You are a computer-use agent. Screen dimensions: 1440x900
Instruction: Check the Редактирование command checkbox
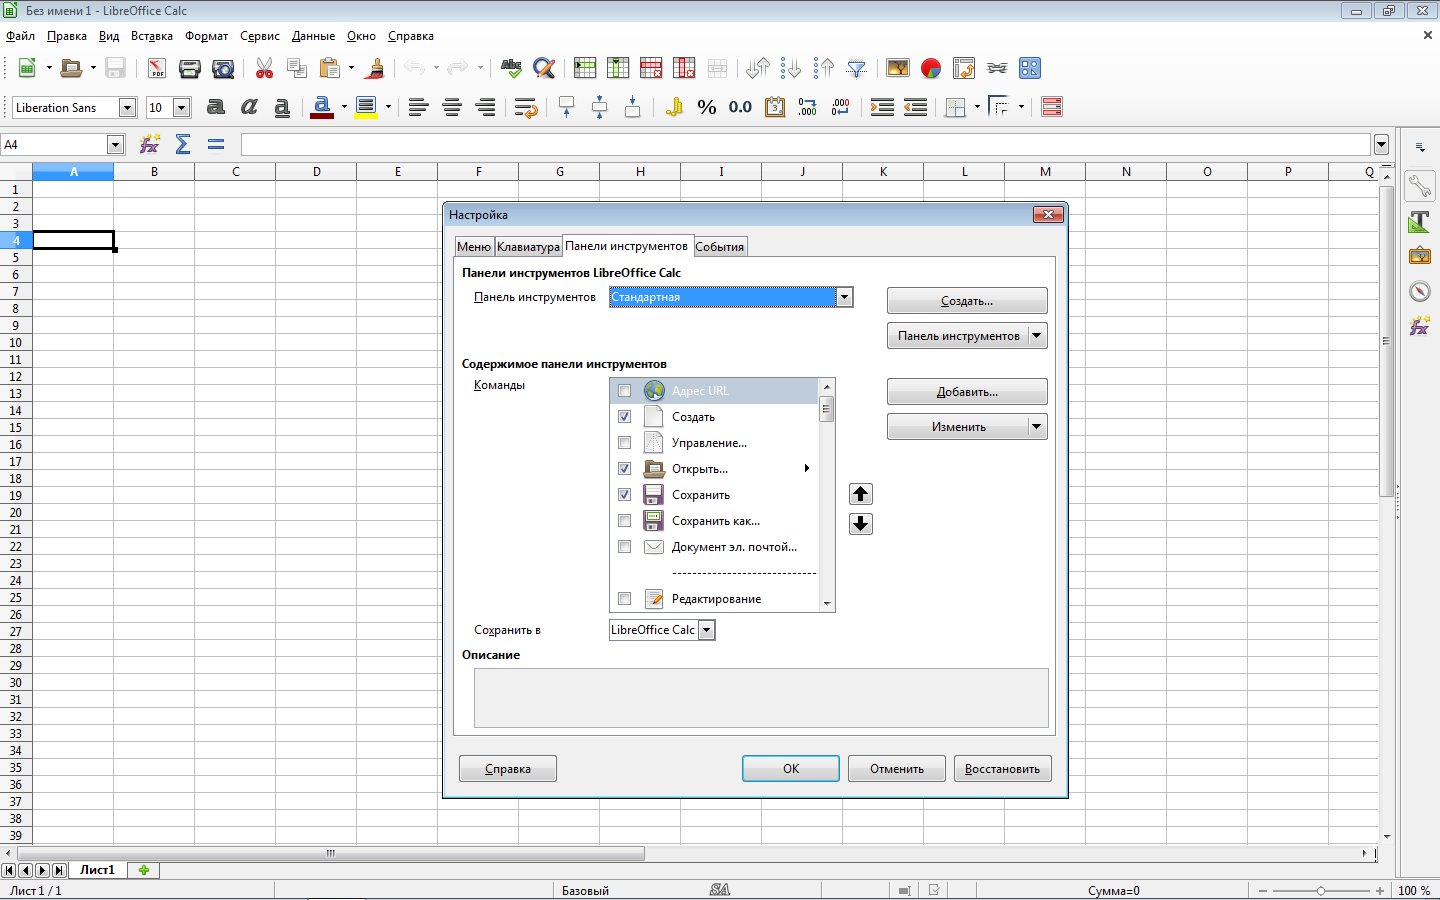click(x=624, y=599)
